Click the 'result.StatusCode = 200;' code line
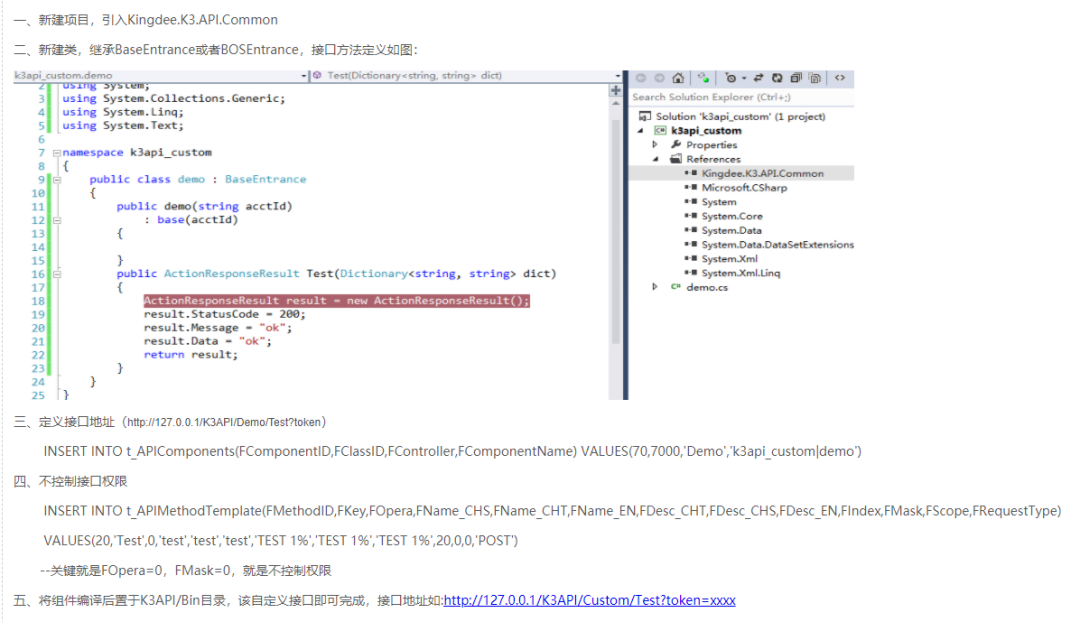The height and width of the screenshot is (622, 1080). pos(224,314)
